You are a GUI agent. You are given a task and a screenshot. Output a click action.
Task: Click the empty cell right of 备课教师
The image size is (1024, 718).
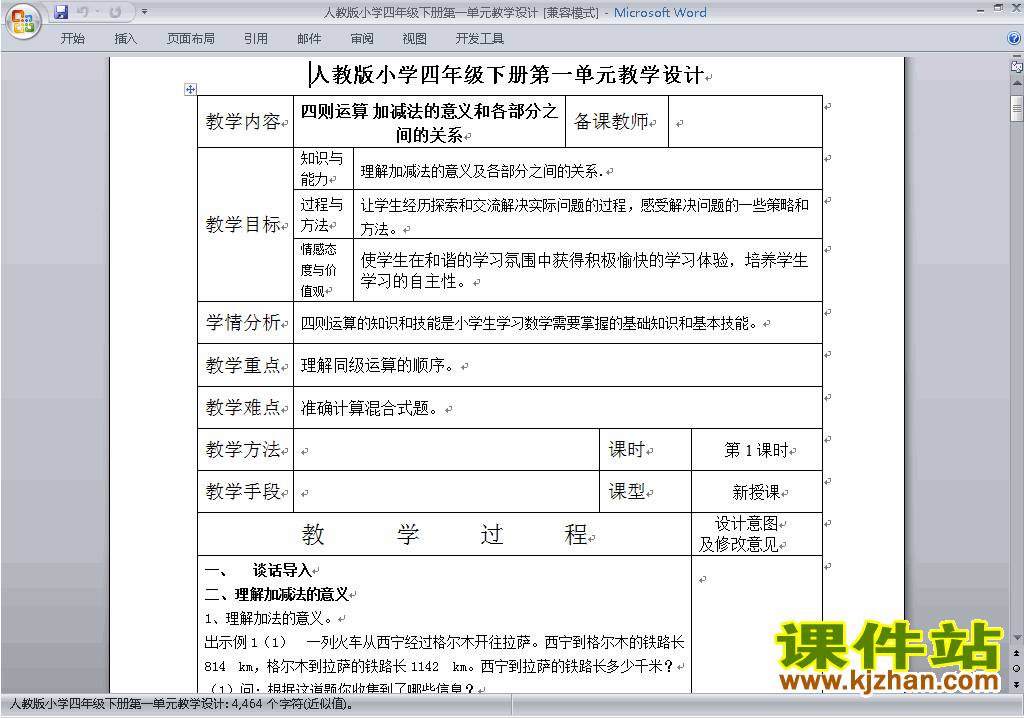(x=745, y=122)
